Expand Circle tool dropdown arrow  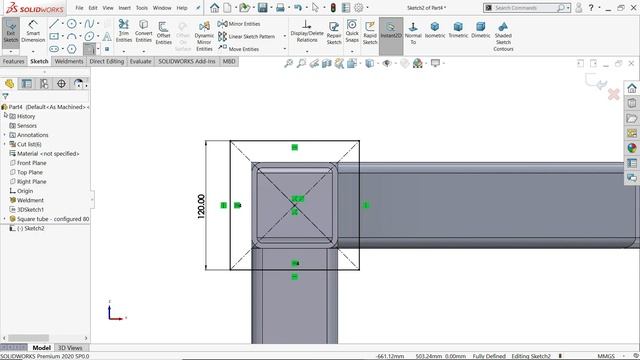(80, 24)
